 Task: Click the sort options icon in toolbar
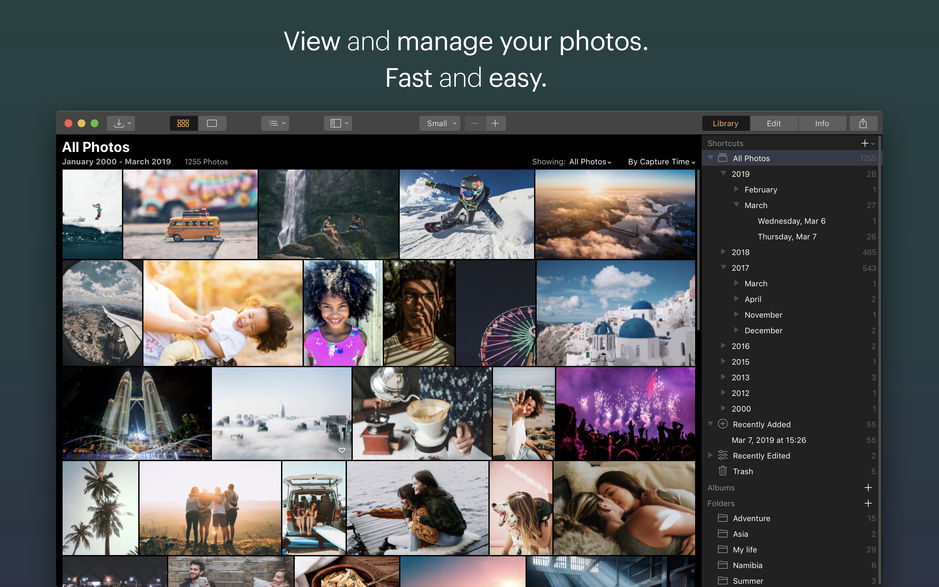275,122
